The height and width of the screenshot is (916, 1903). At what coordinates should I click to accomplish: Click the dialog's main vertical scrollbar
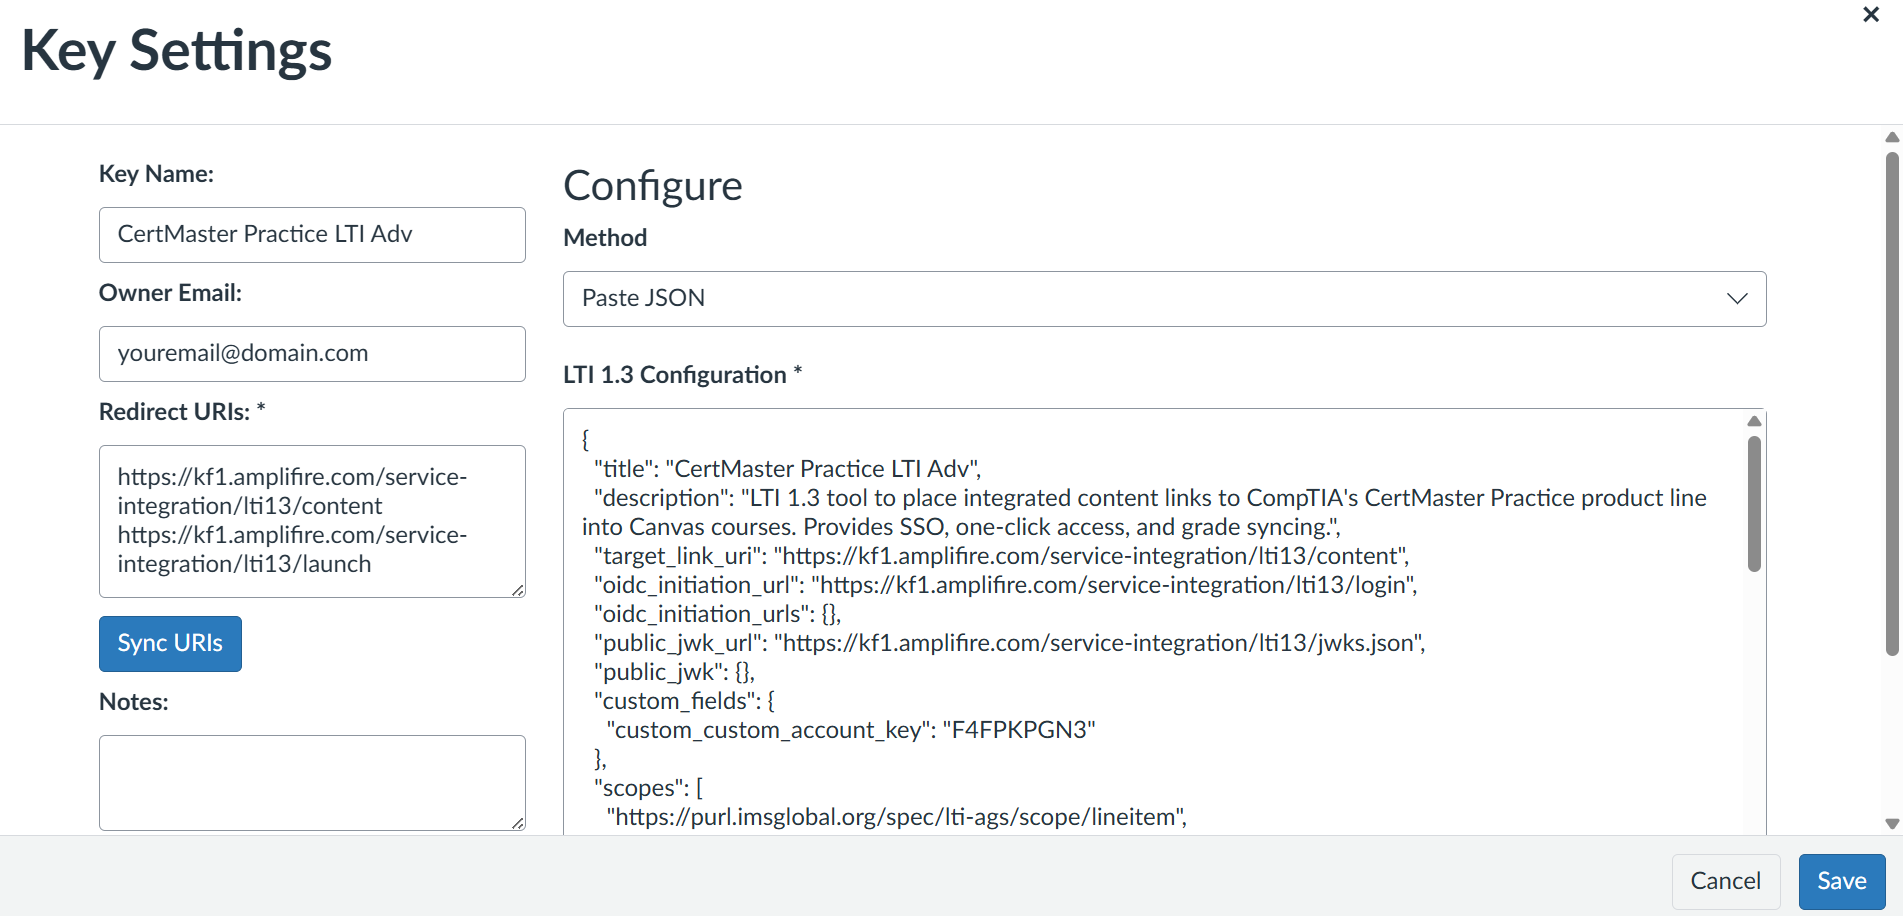tap(1892, 404)
